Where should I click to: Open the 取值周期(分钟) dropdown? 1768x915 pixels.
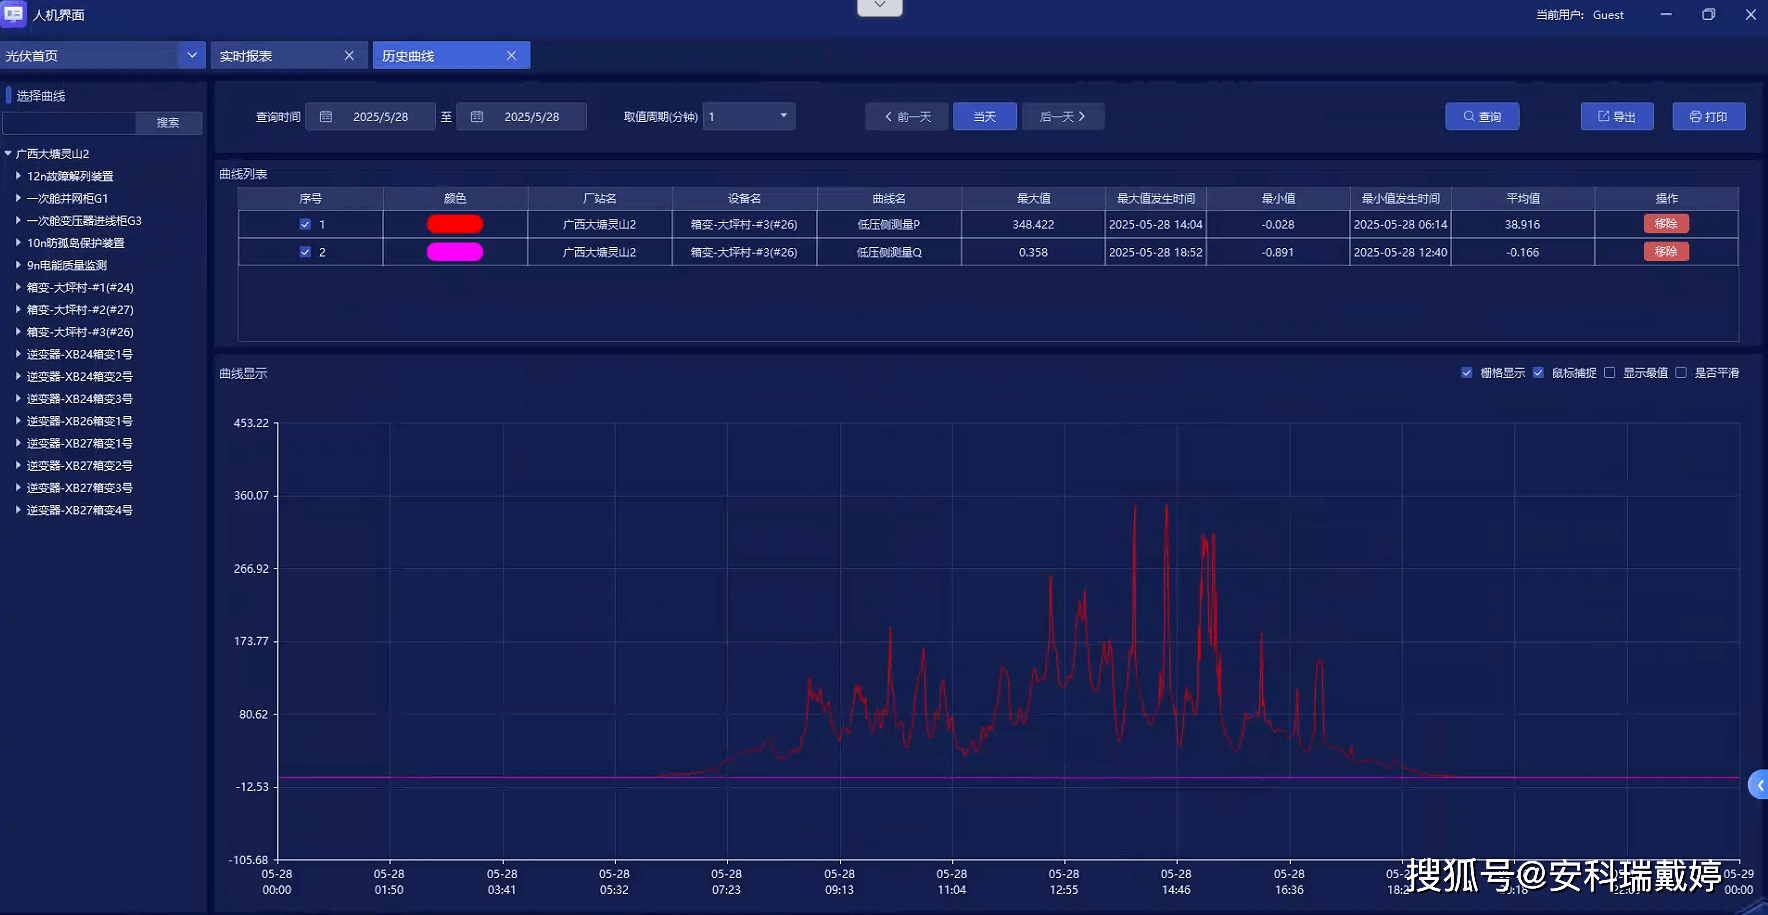point(749,117)
